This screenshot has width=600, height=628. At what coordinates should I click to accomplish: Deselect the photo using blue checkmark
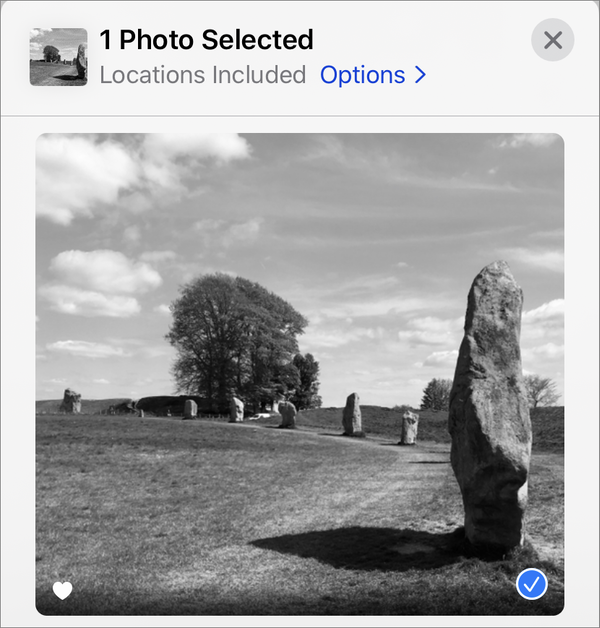click(532, 585)
